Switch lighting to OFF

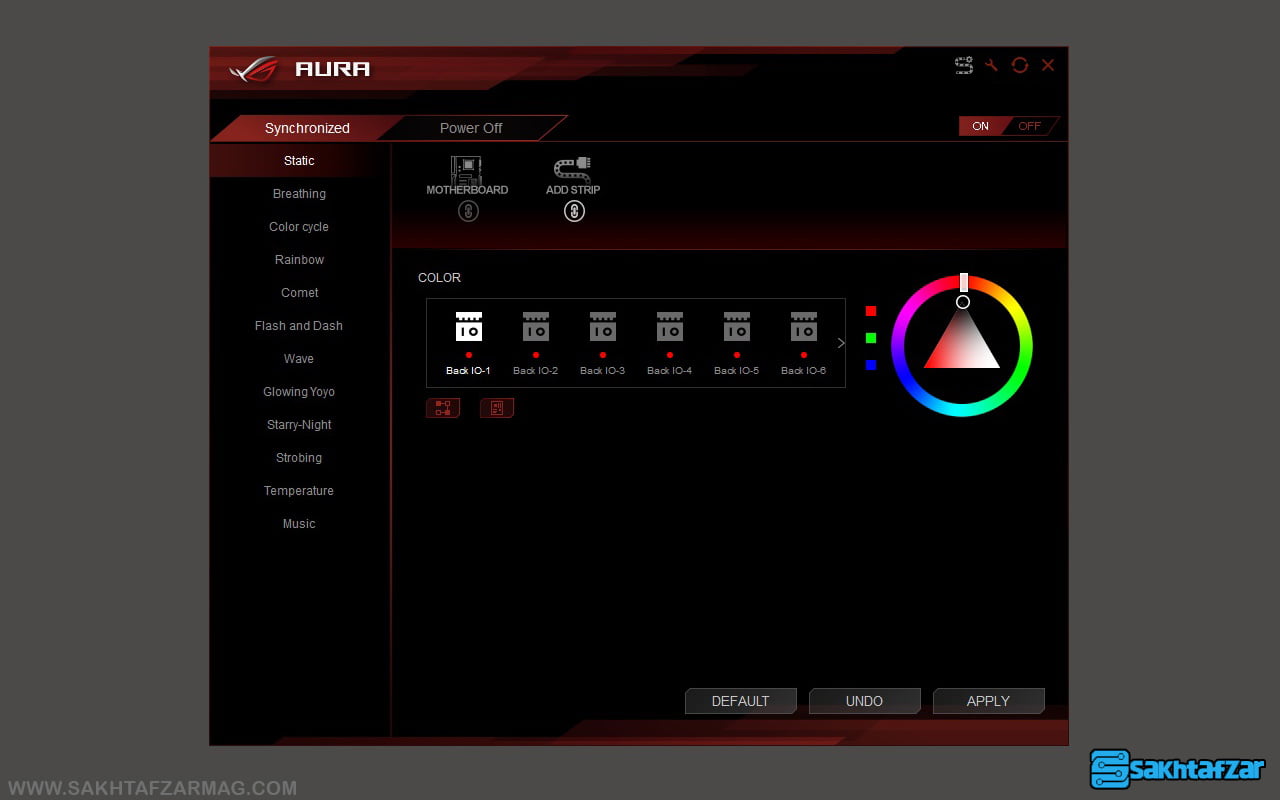tap(1029, 126)
